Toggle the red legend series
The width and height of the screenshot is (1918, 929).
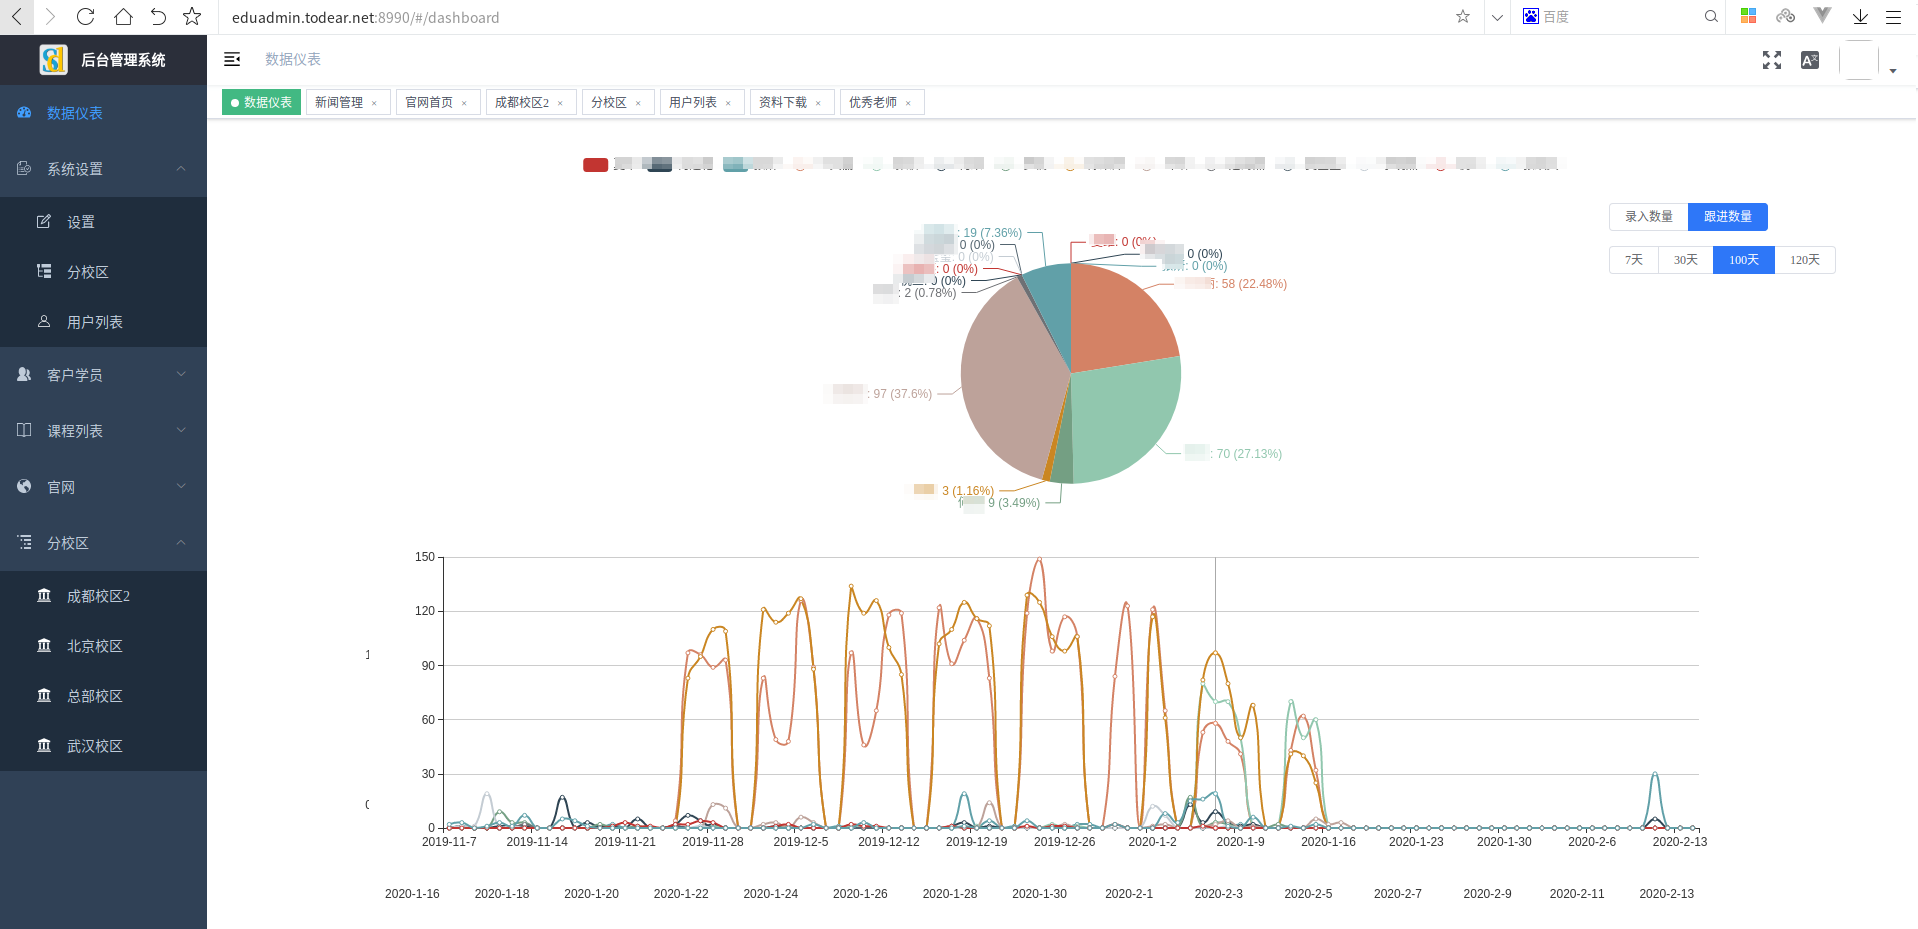595,165
